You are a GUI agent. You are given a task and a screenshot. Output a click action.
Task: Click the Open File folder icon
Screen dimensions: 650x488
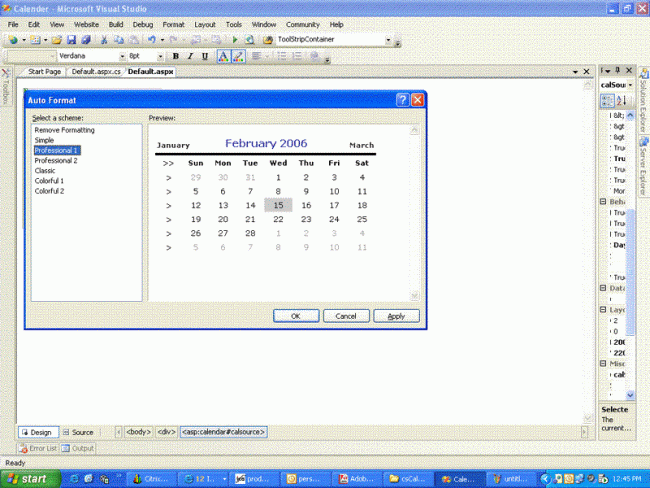(x=57, y=40)
